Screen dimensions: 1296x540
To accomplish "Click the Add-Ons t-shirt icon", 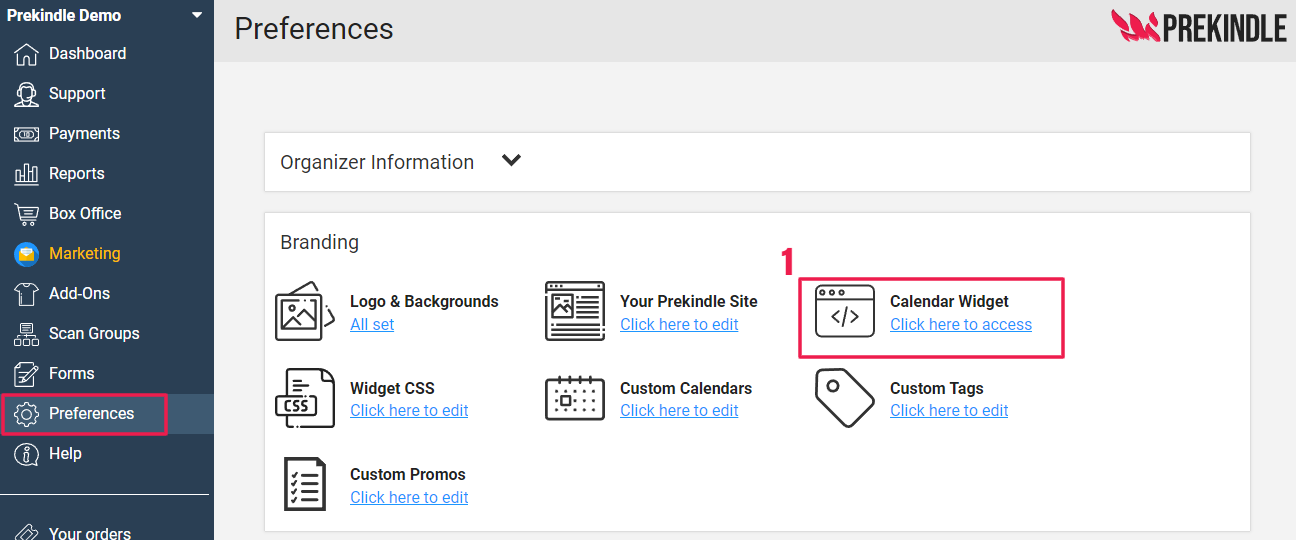I will (x=27, y=294).
